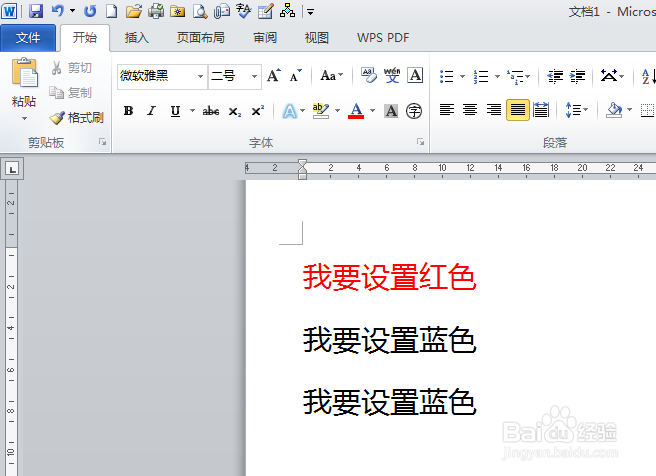
Task: Click the Character Border icon
Action: point(415,76)
